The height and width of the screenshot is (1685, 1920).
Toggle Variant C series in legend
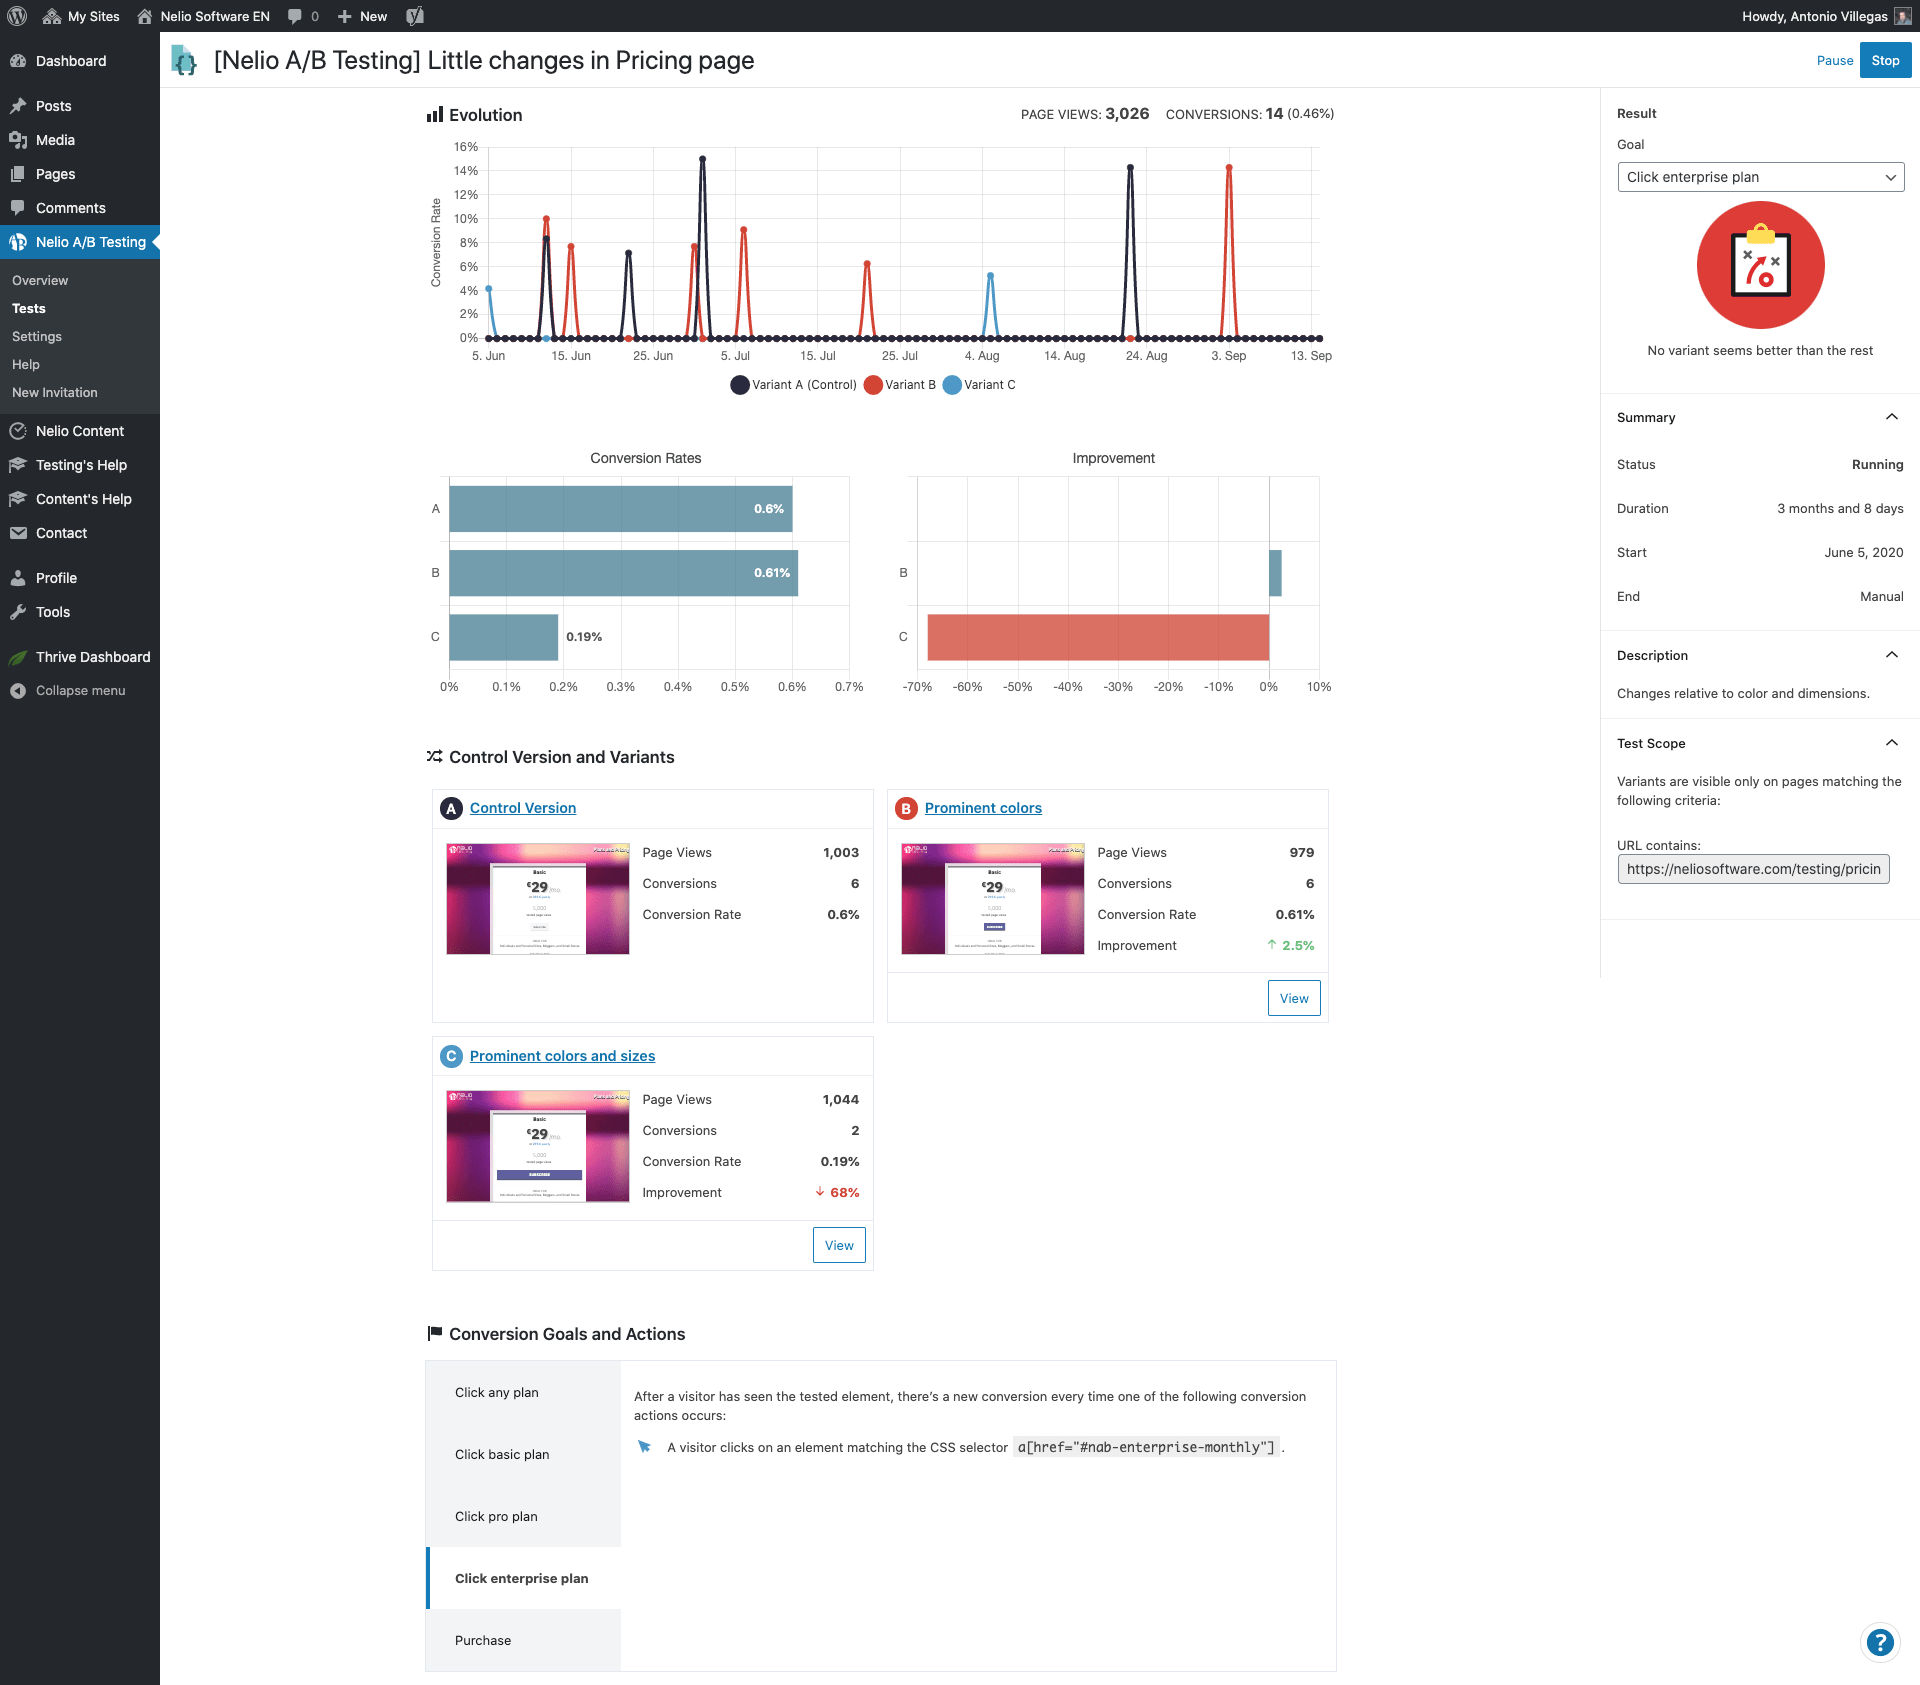tap(979, 385)
